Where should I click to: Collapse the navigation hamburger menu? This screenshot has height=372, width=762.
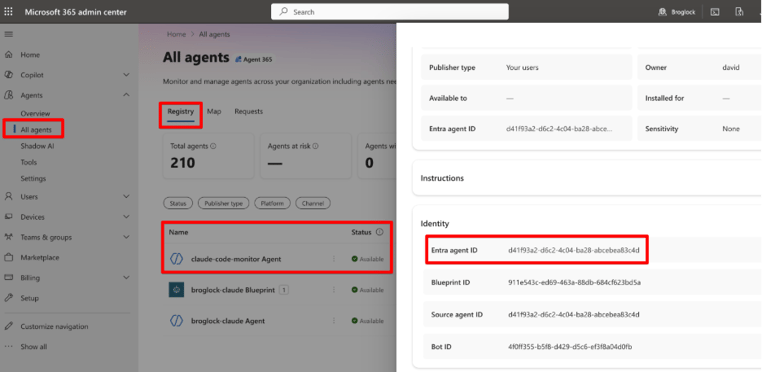[8, 34]
